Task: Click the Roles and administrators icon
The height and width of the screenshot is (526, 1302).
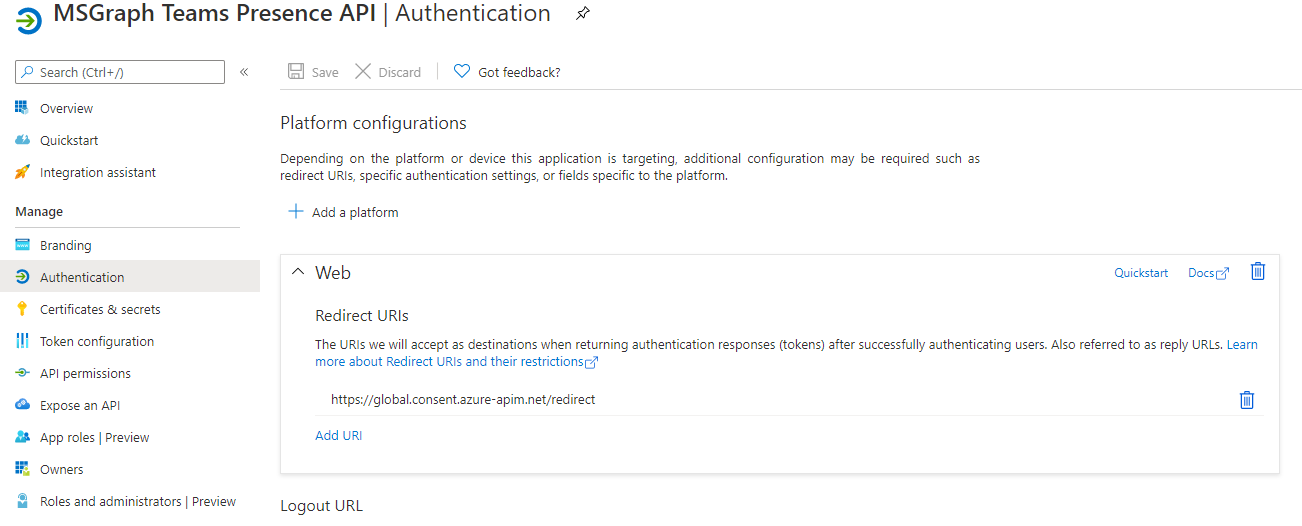Action: (22, 501)
